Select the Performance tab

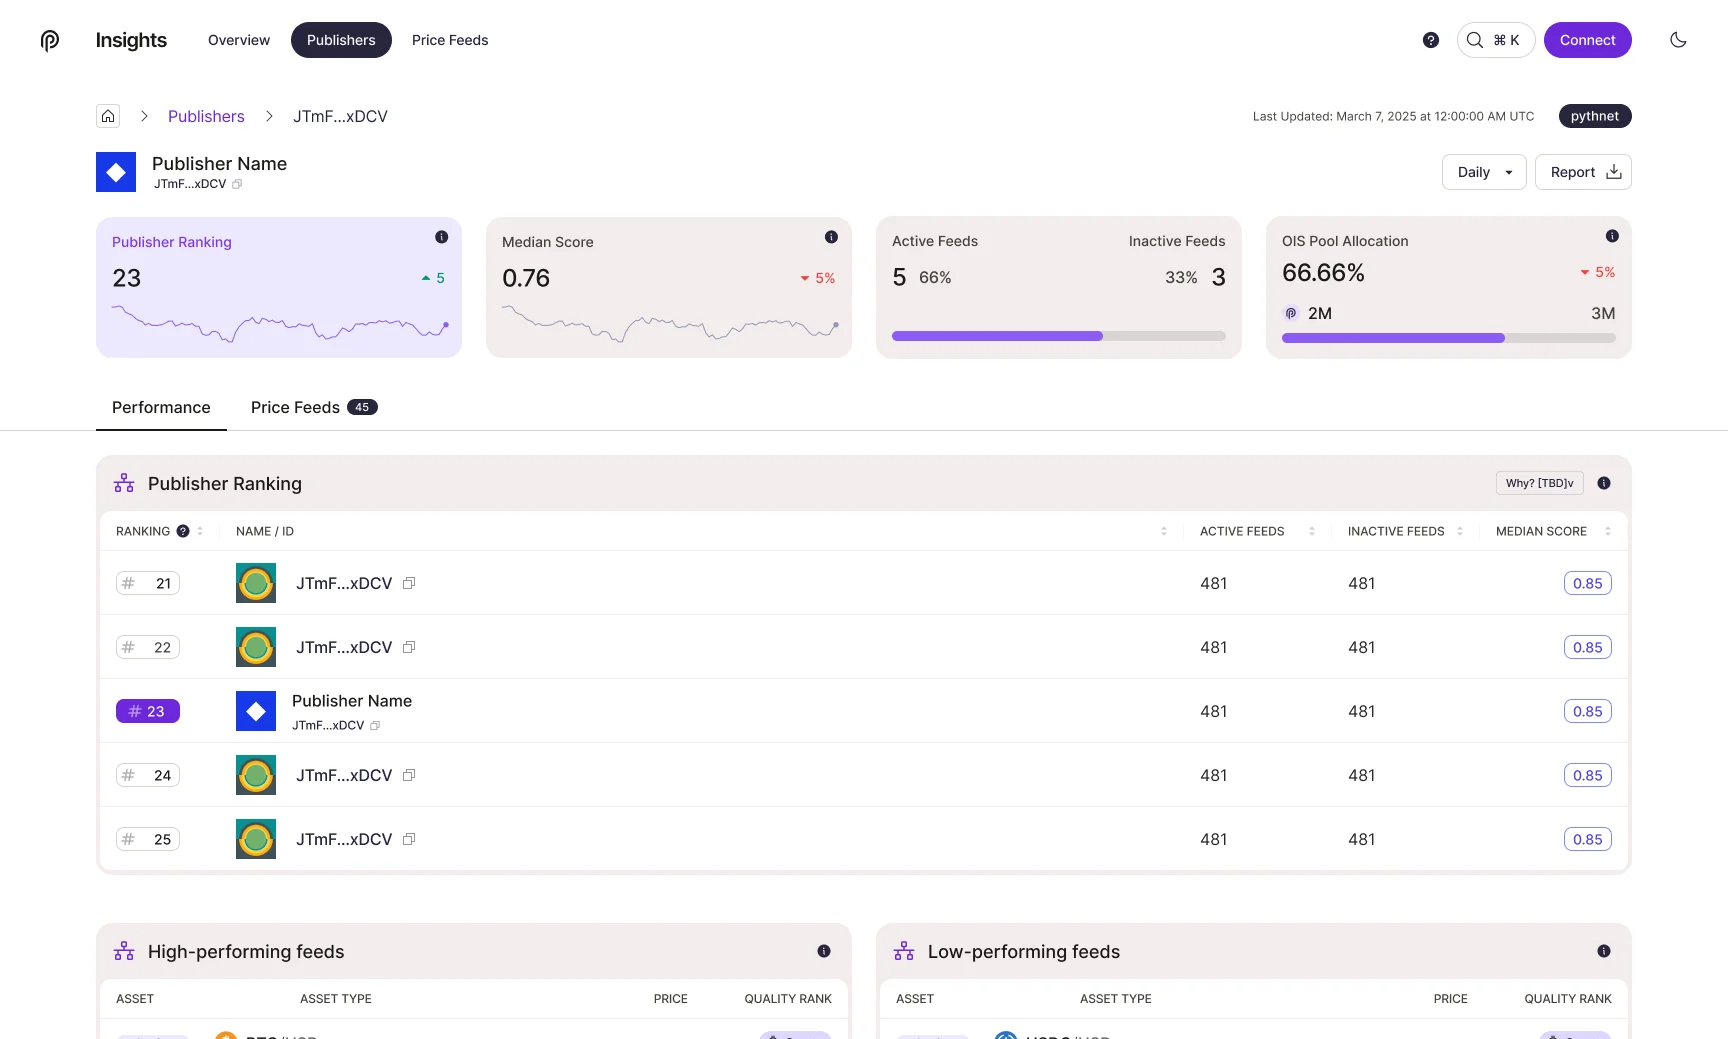[x=161, y=407]
